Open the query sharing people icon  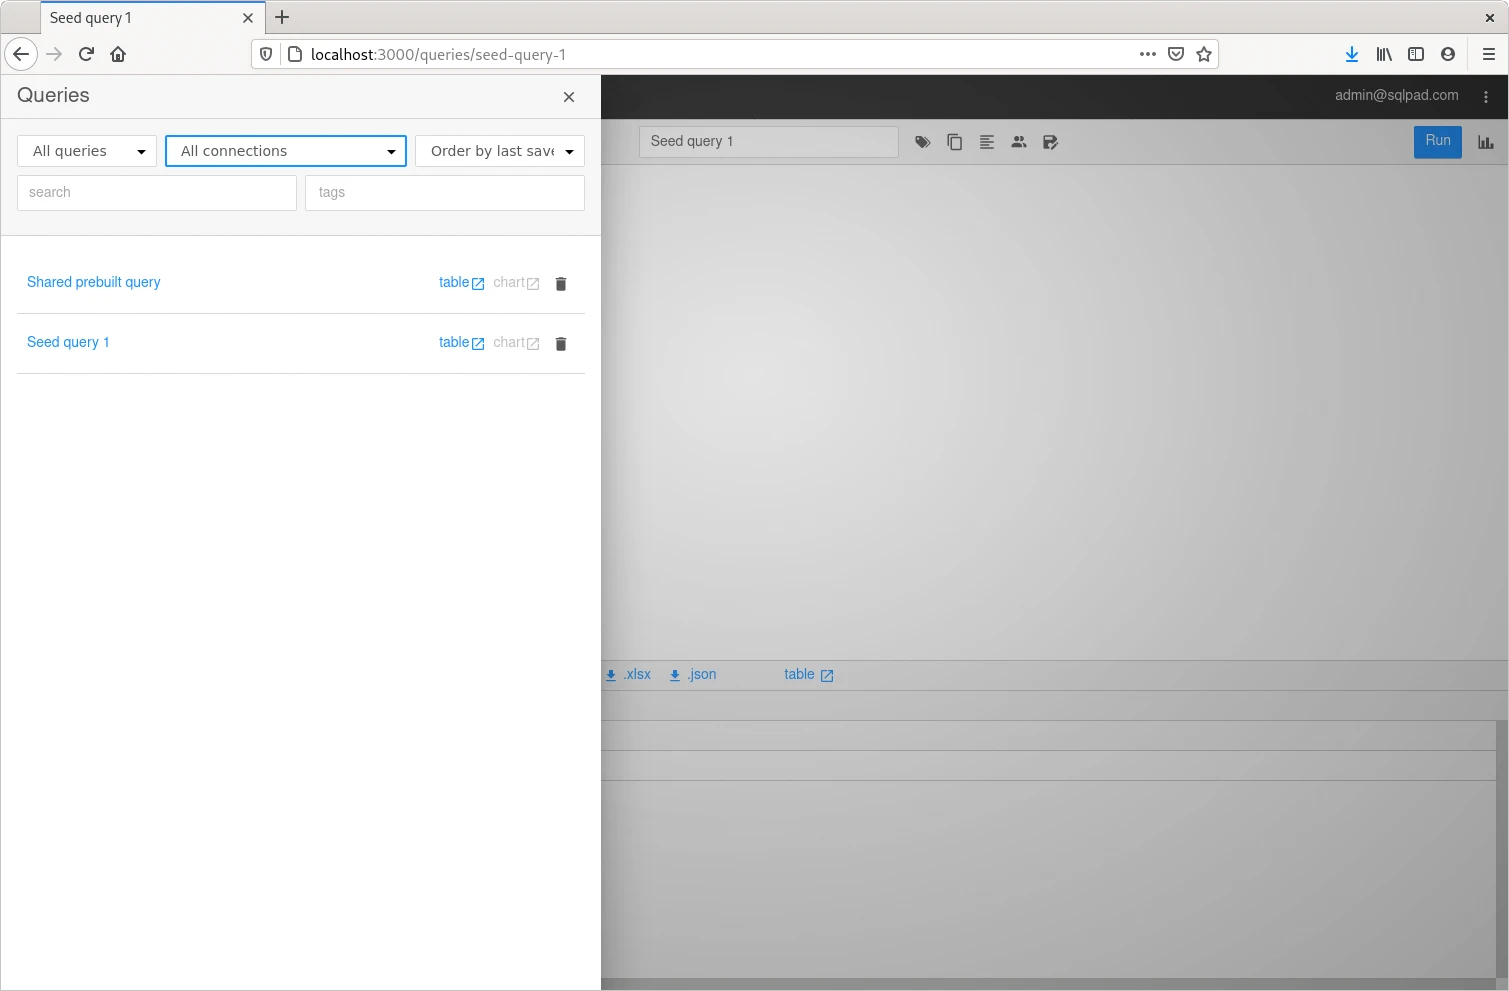point(1019,142)
